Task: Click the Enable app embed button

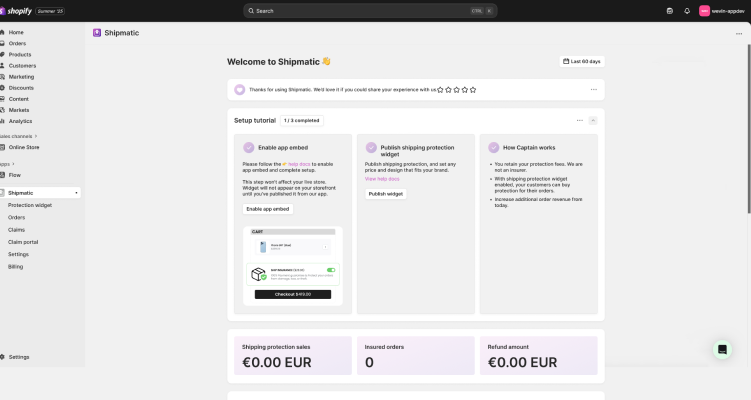Action: [268, 209]
